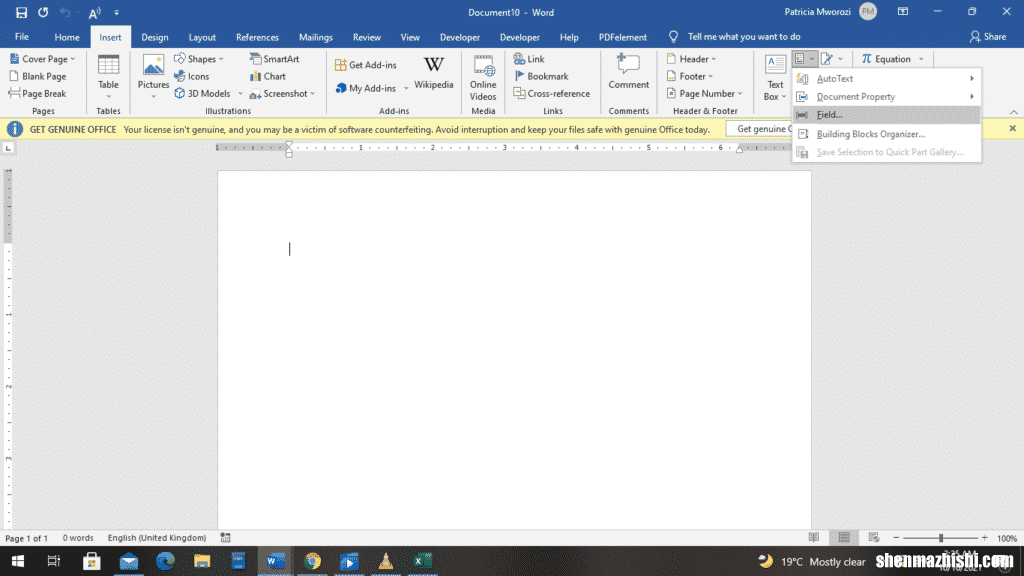This screenshot has width=1024, height=576.
Task: Switch to Read Mode view
Action: 814,537
